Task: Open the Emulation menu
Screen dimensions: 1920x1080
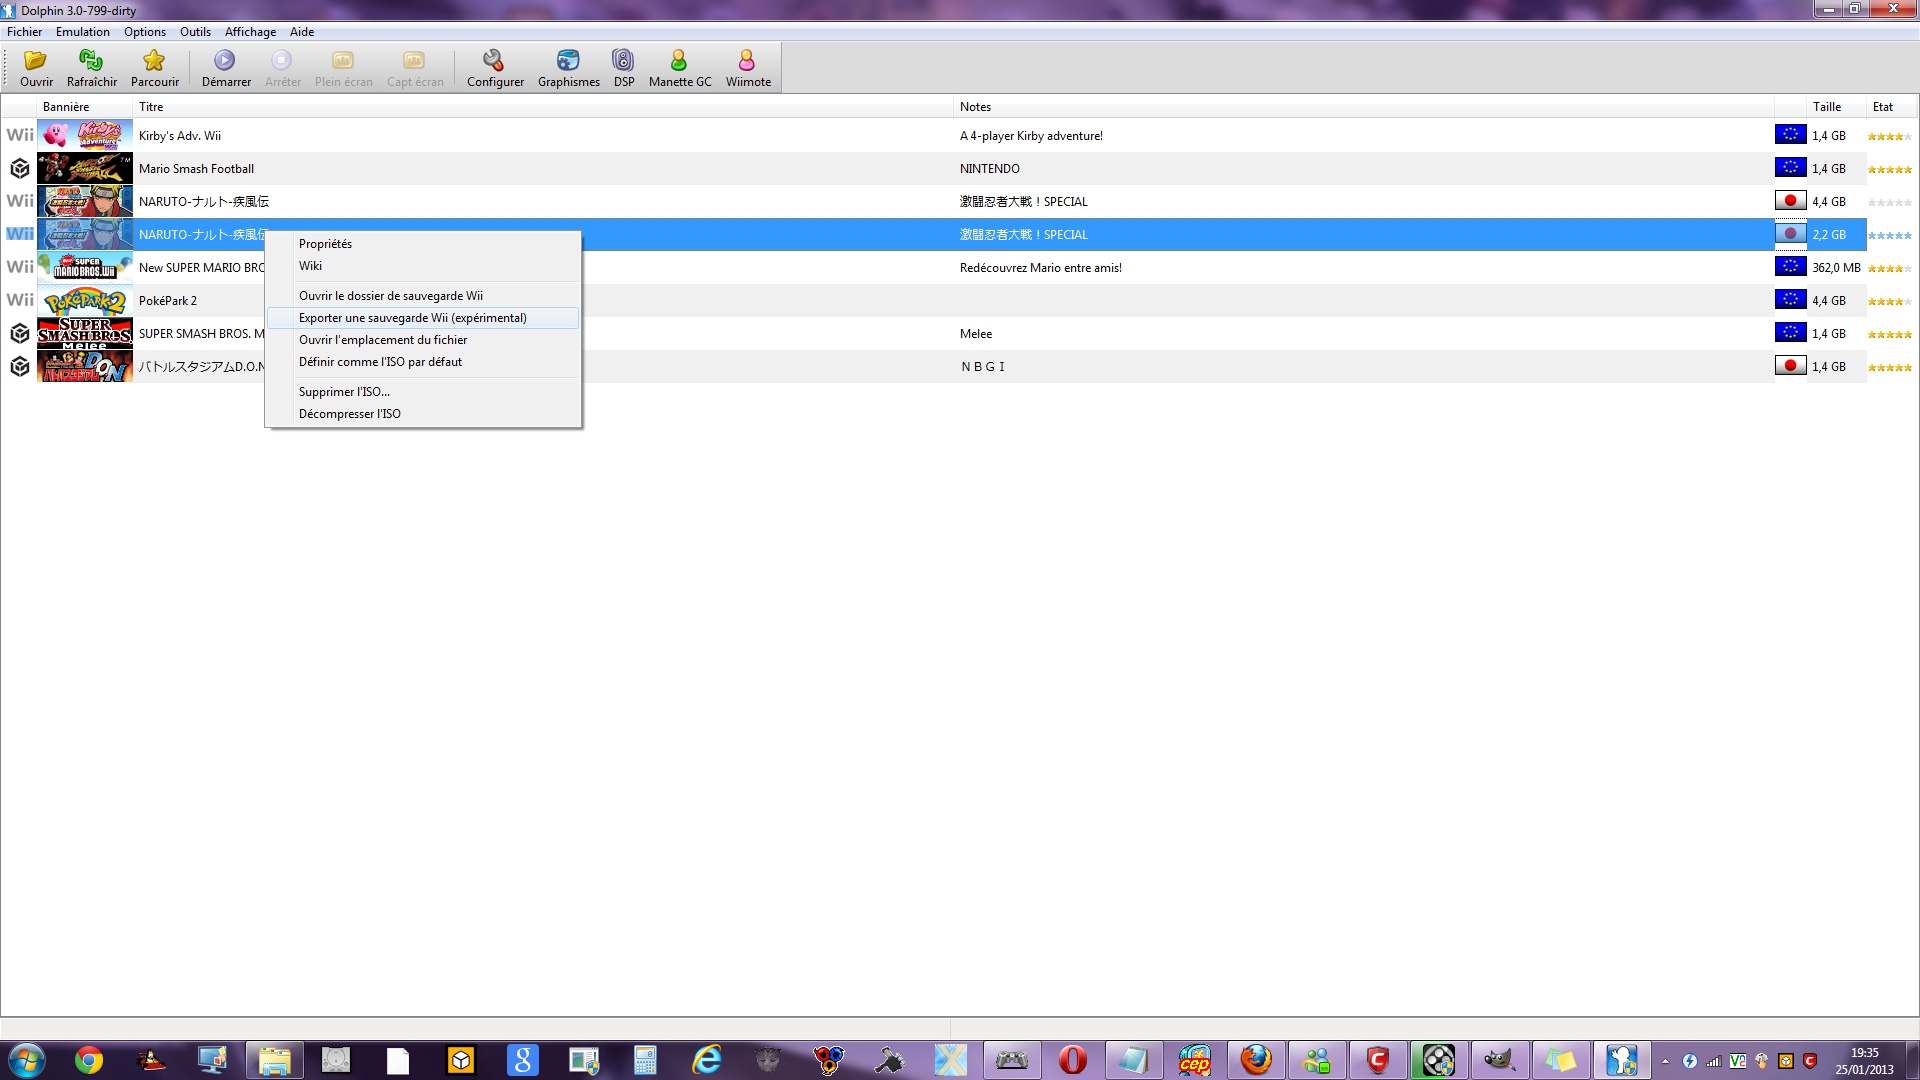Action: pos(83,32)
